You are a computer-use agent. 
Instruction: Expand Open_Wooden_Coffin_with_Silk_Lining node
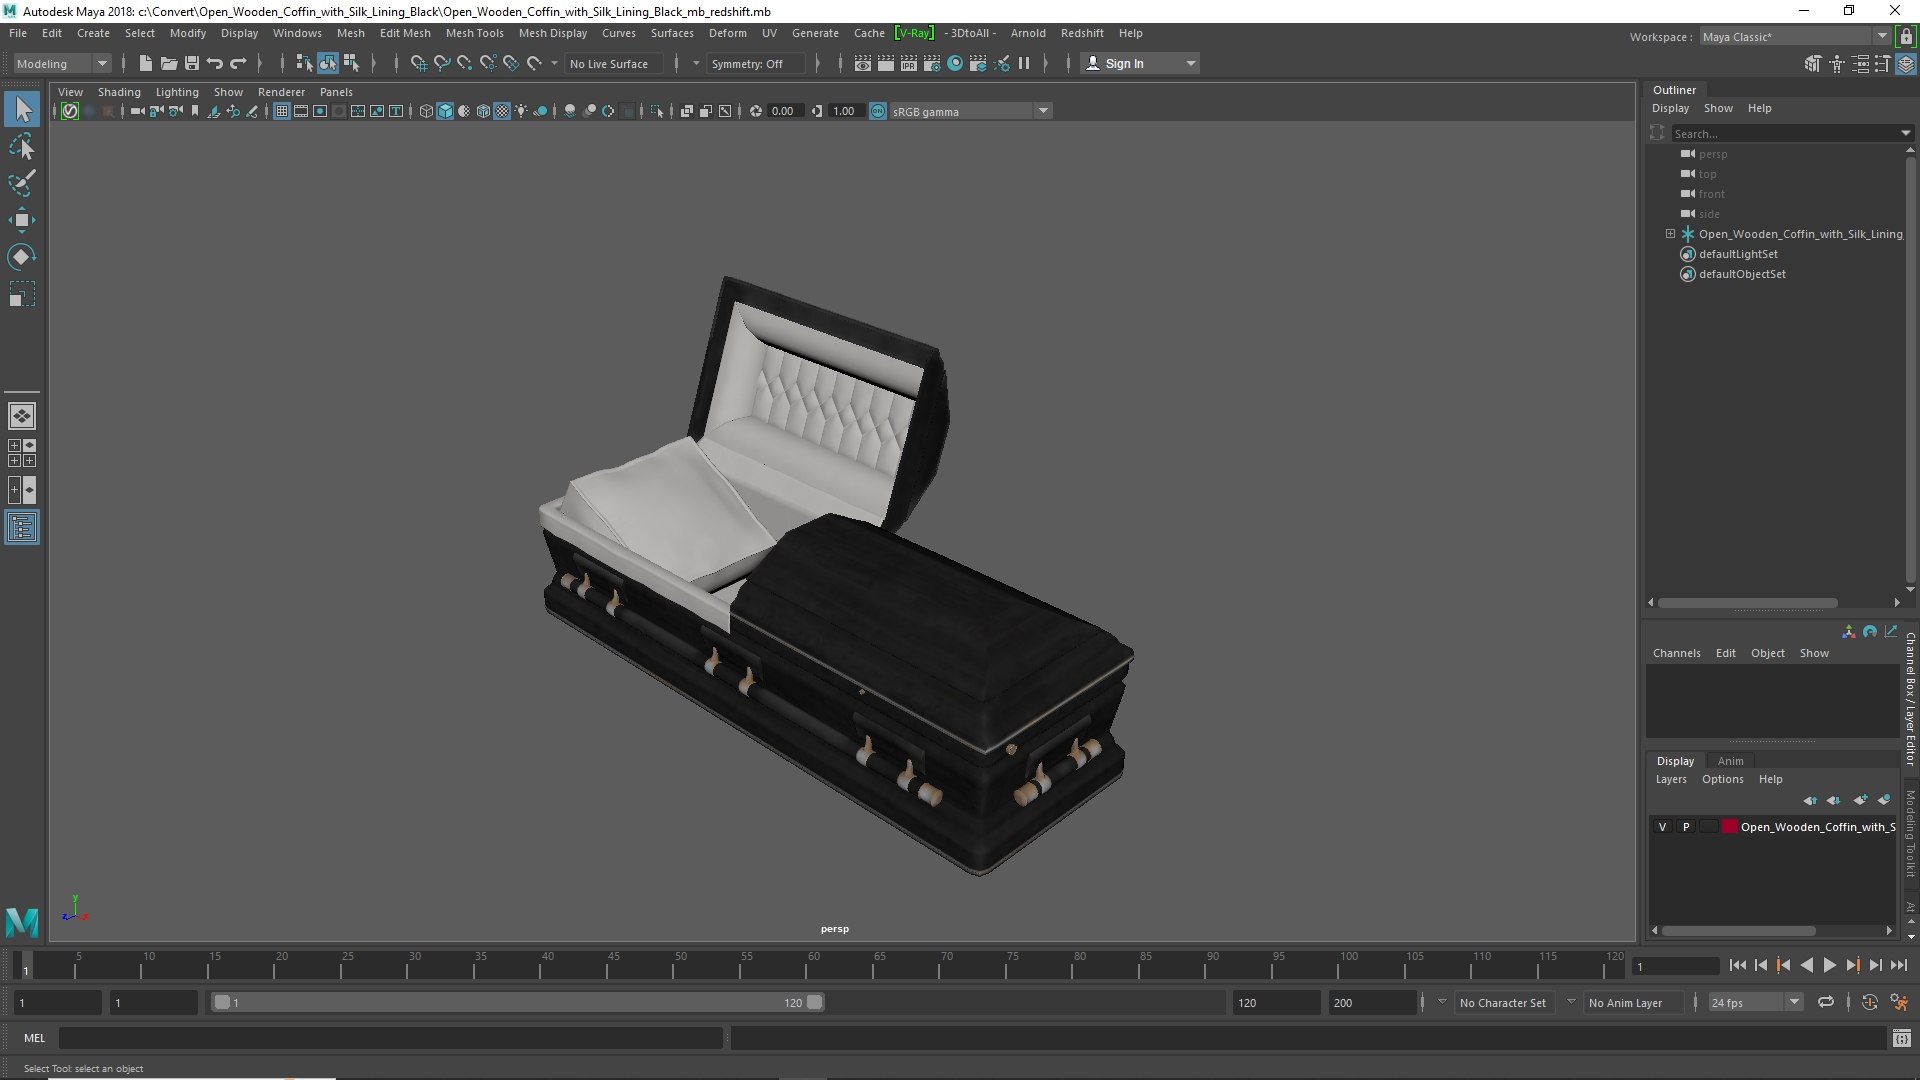[1670, 233]
